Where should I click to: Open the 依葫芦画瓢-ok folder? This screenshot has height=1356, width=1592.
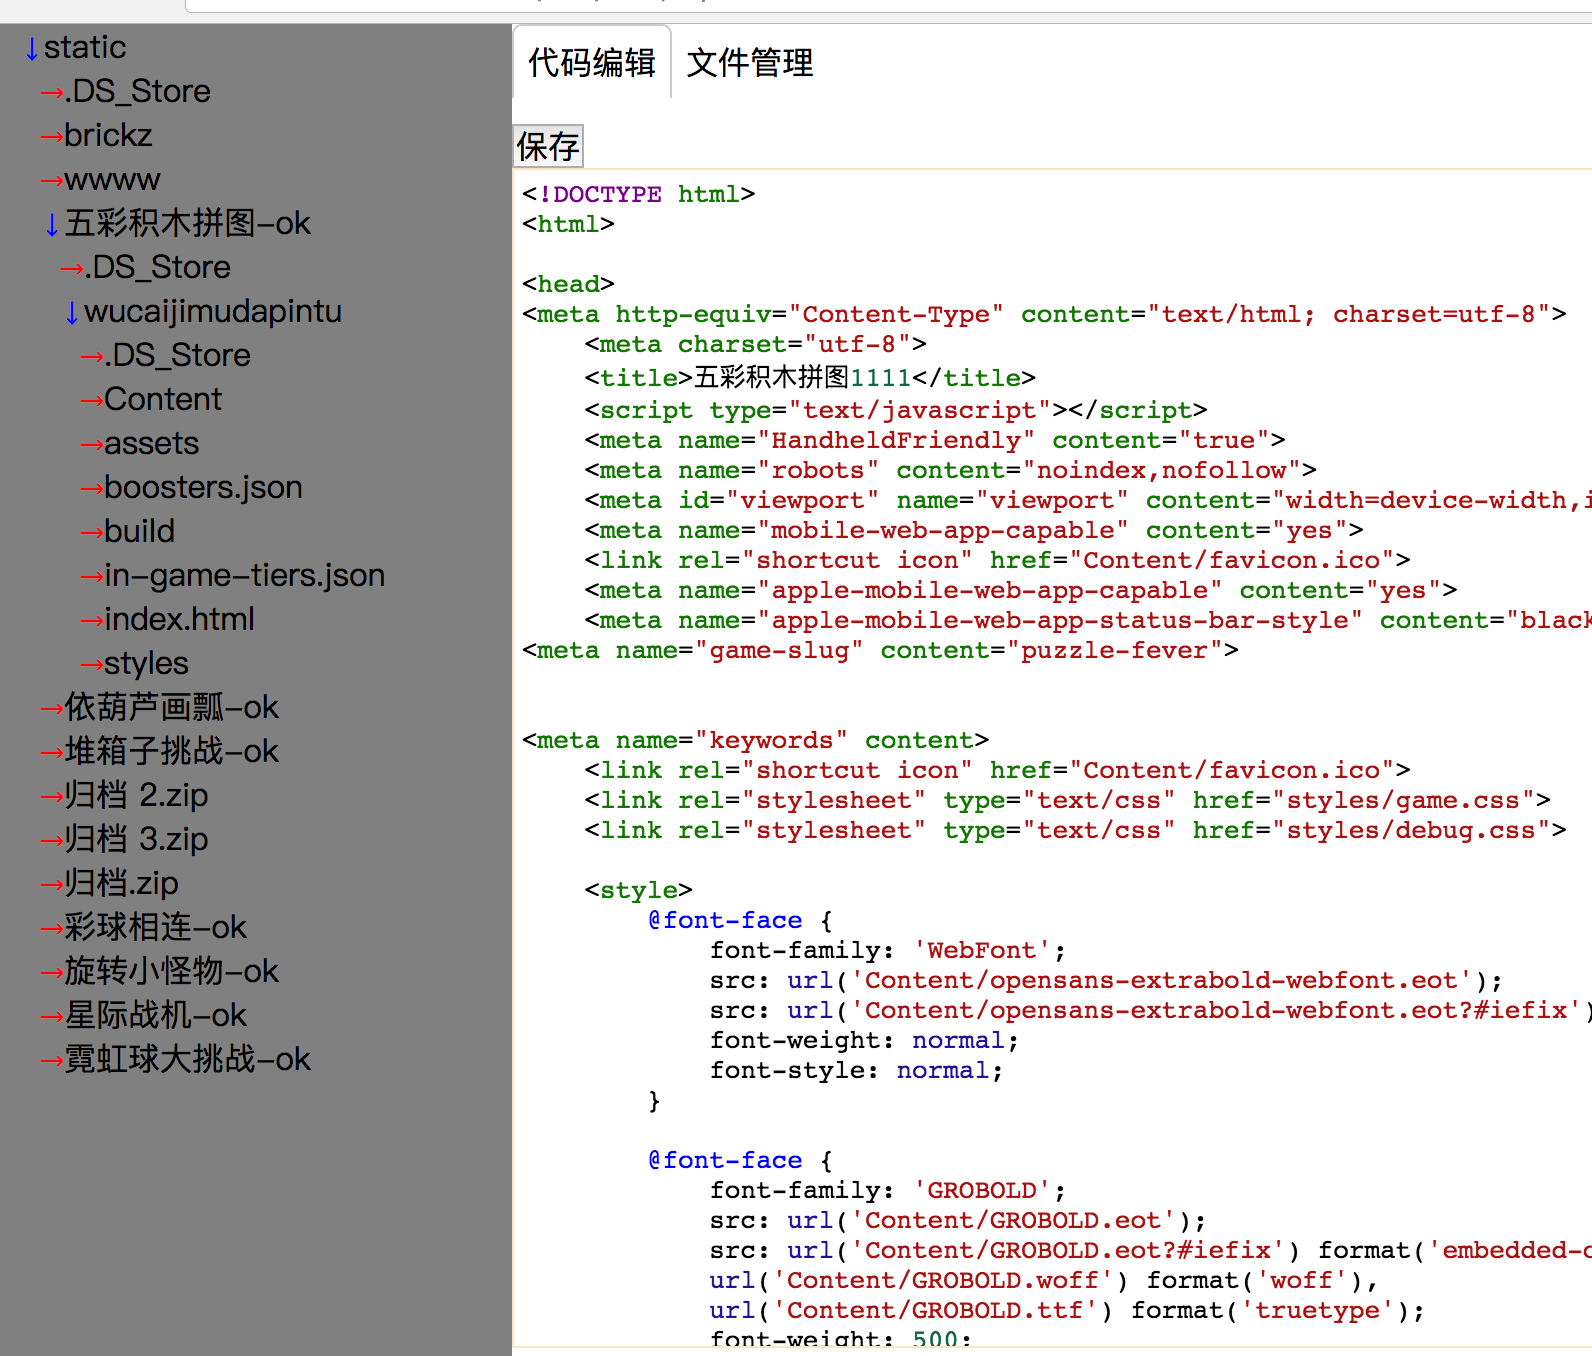(171, 708)
